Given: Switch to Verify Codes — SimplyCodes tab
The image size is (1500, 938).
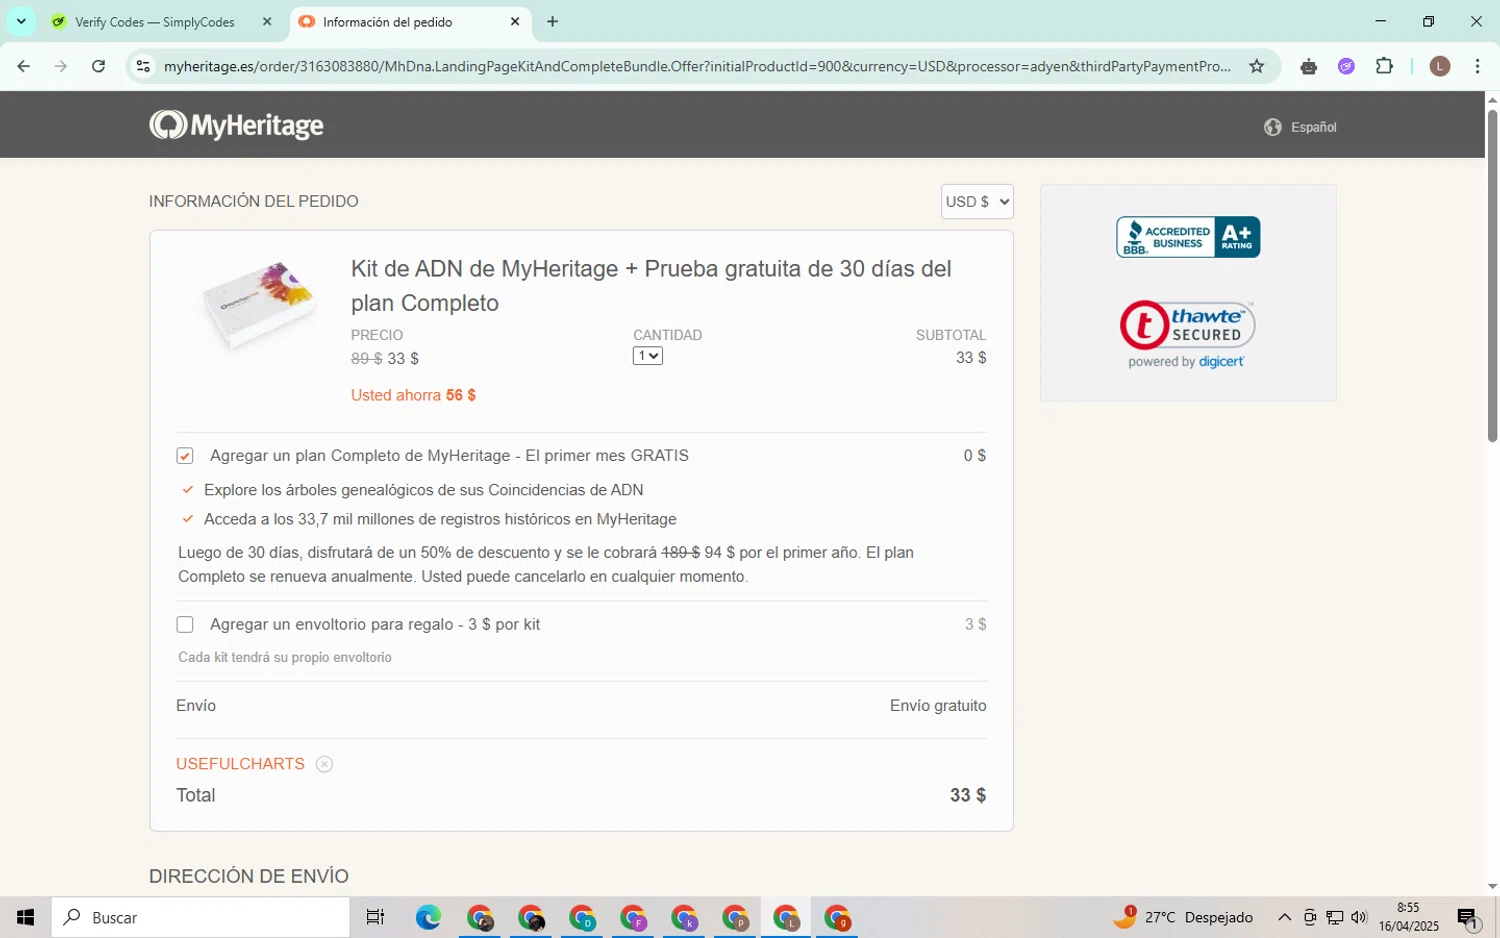Looking at the screenshot, I should pyautogui.click(x=155, y=21).
